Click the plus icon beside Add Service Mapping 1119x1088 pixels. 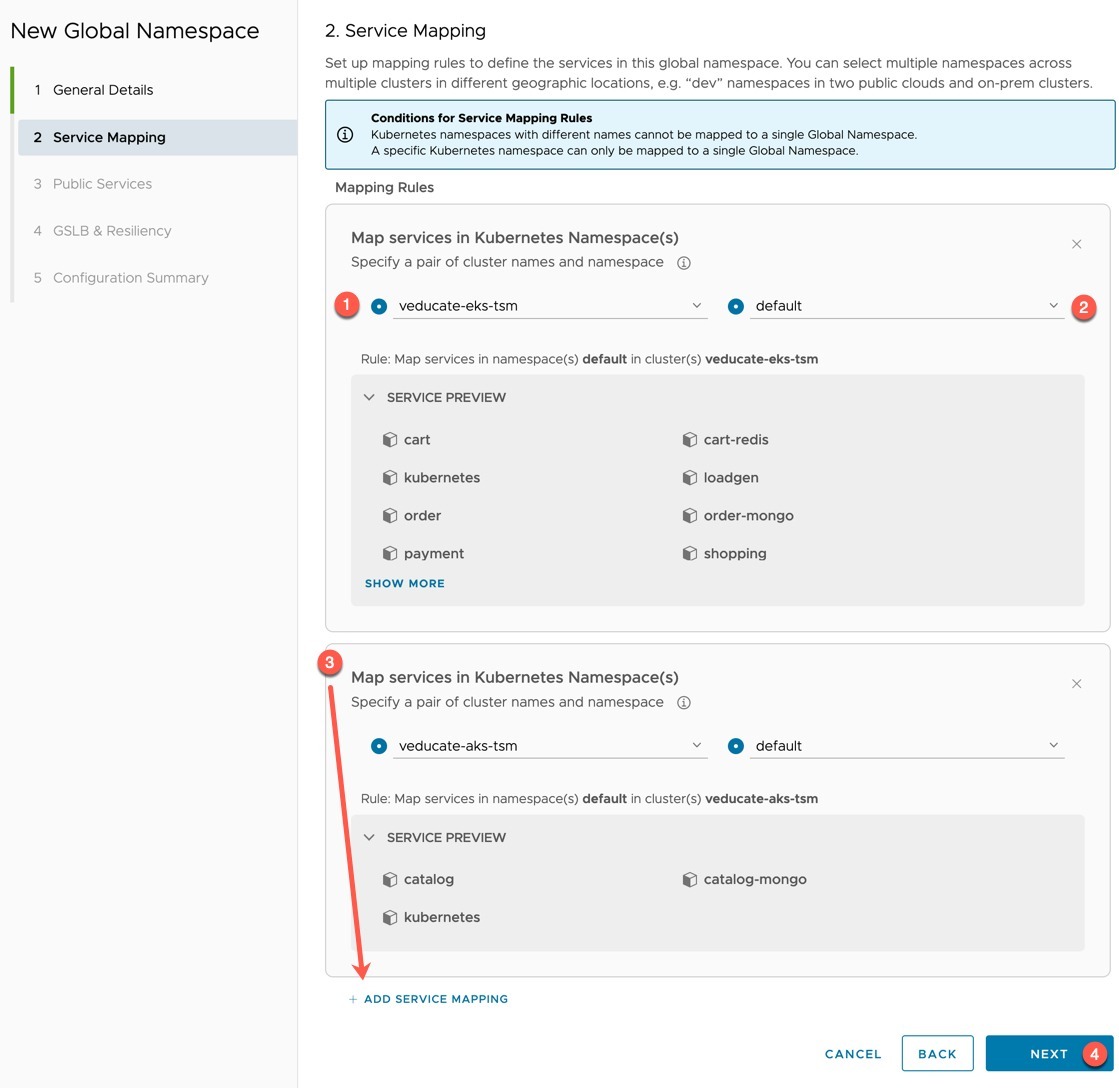(353, 1000)
